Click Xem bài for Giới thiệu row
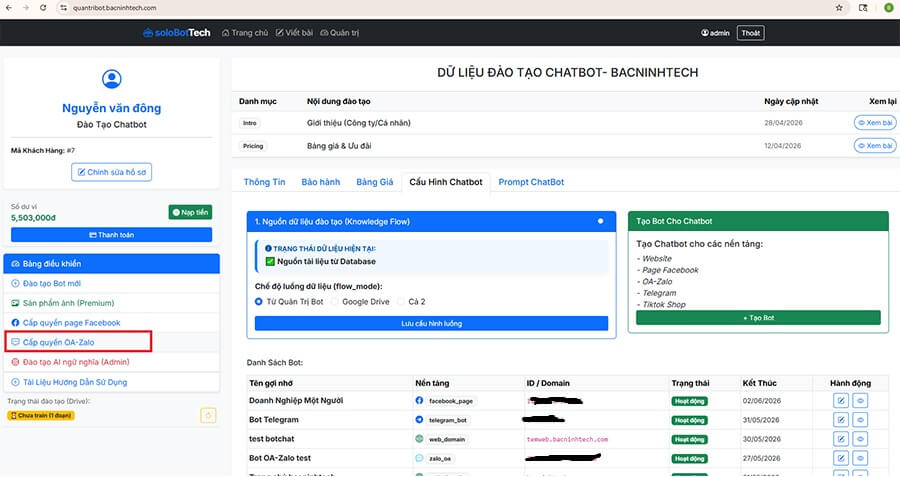The image size is (900, 477). [875, 123]
